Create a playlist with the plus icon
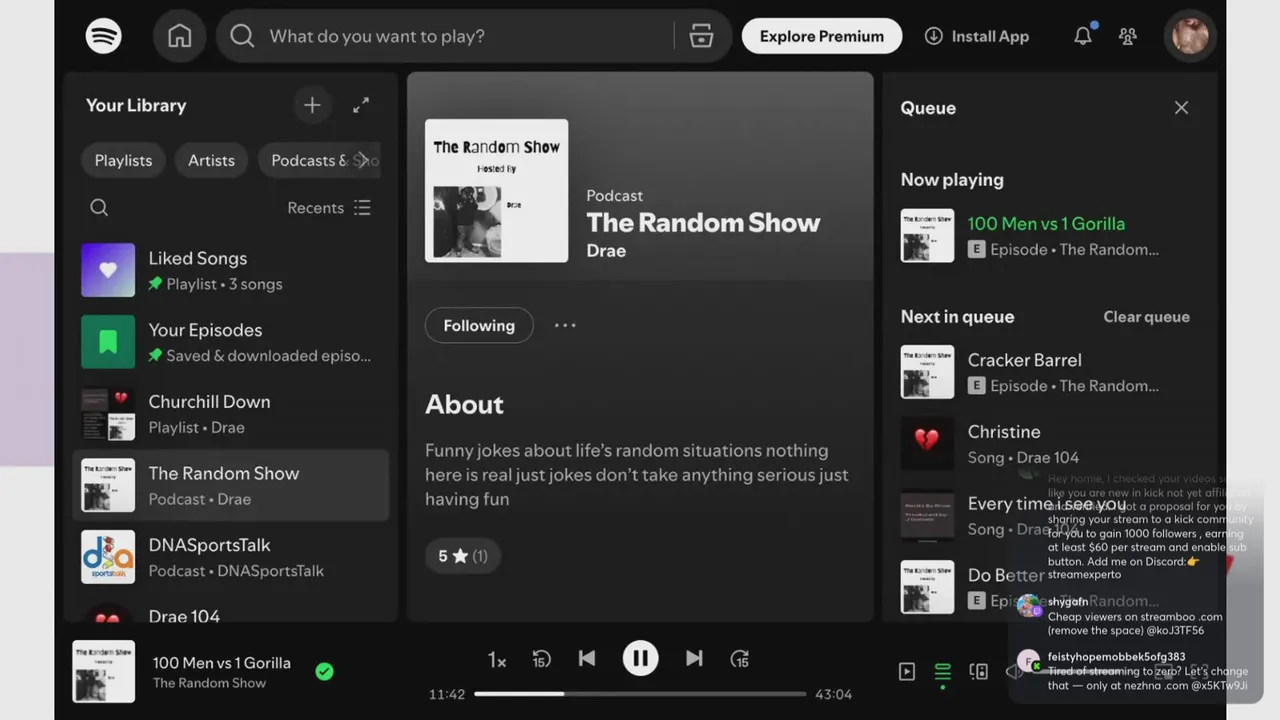Screen dimensions: 1280x720 (x=312, y=105)
